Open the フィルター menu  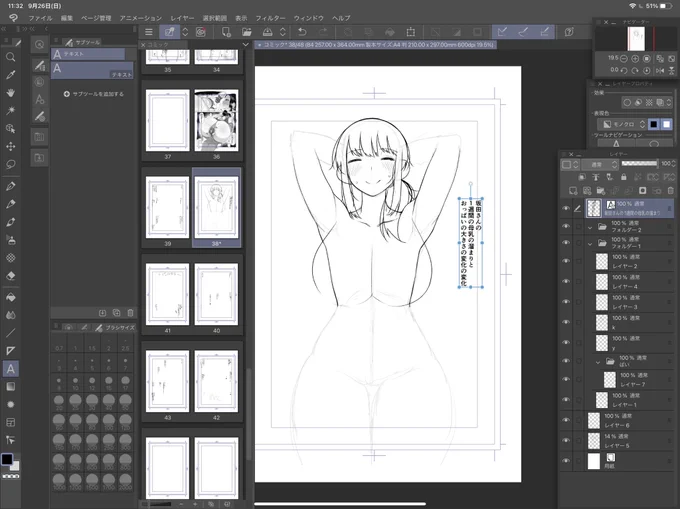coord(270,18)
